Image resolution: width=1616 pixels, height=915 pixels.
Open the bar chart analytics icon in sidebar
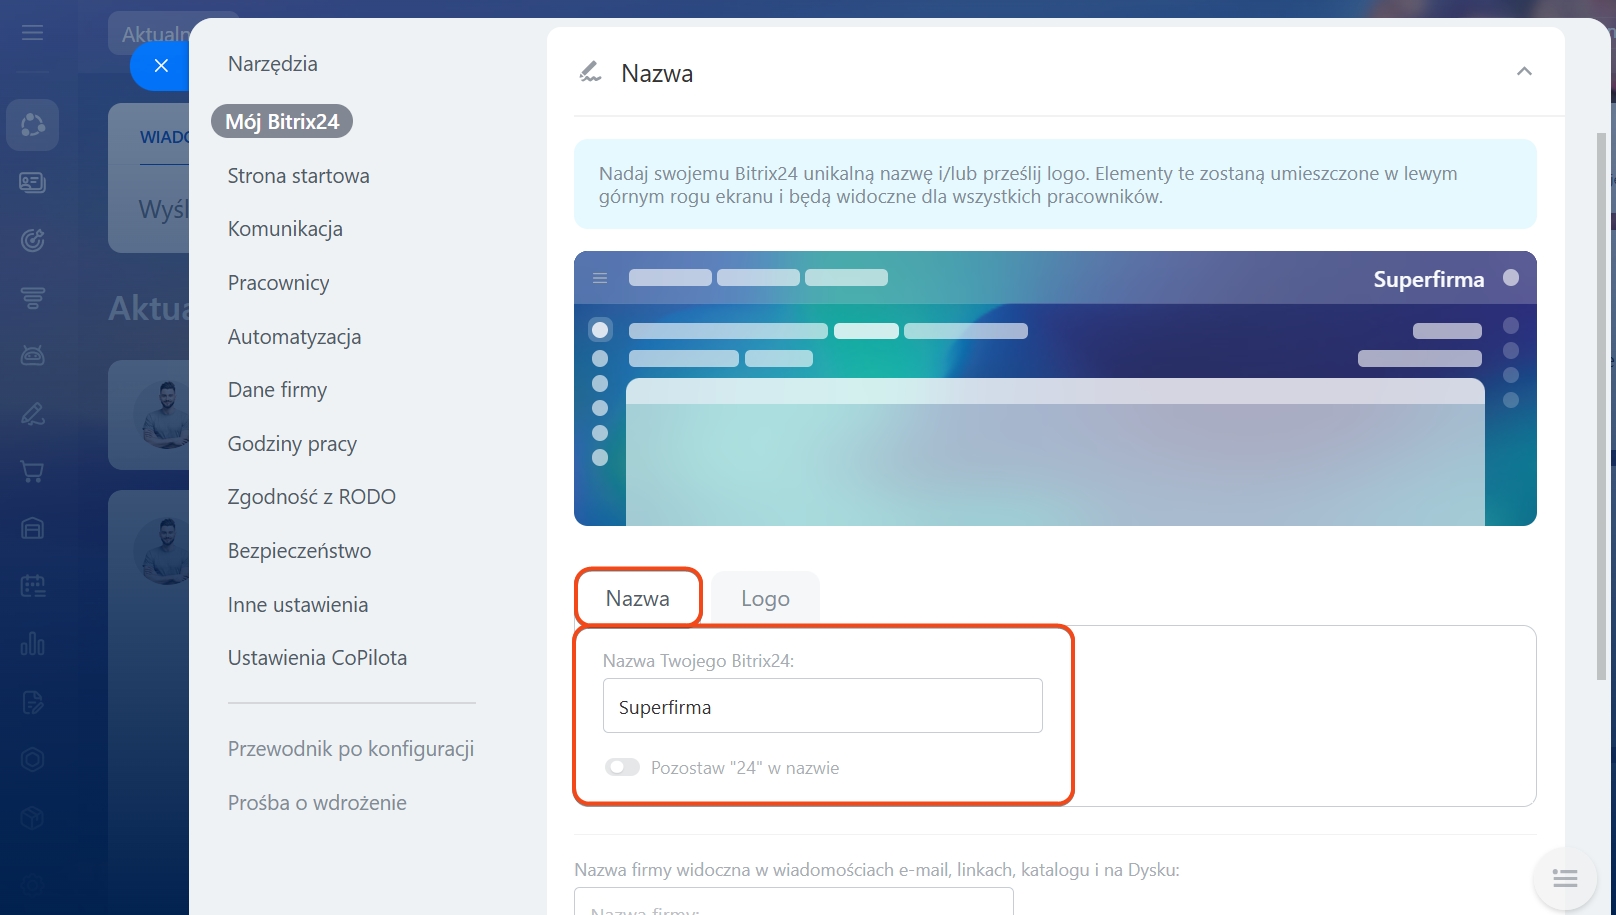pyautogui.click(x=33, y=644)
